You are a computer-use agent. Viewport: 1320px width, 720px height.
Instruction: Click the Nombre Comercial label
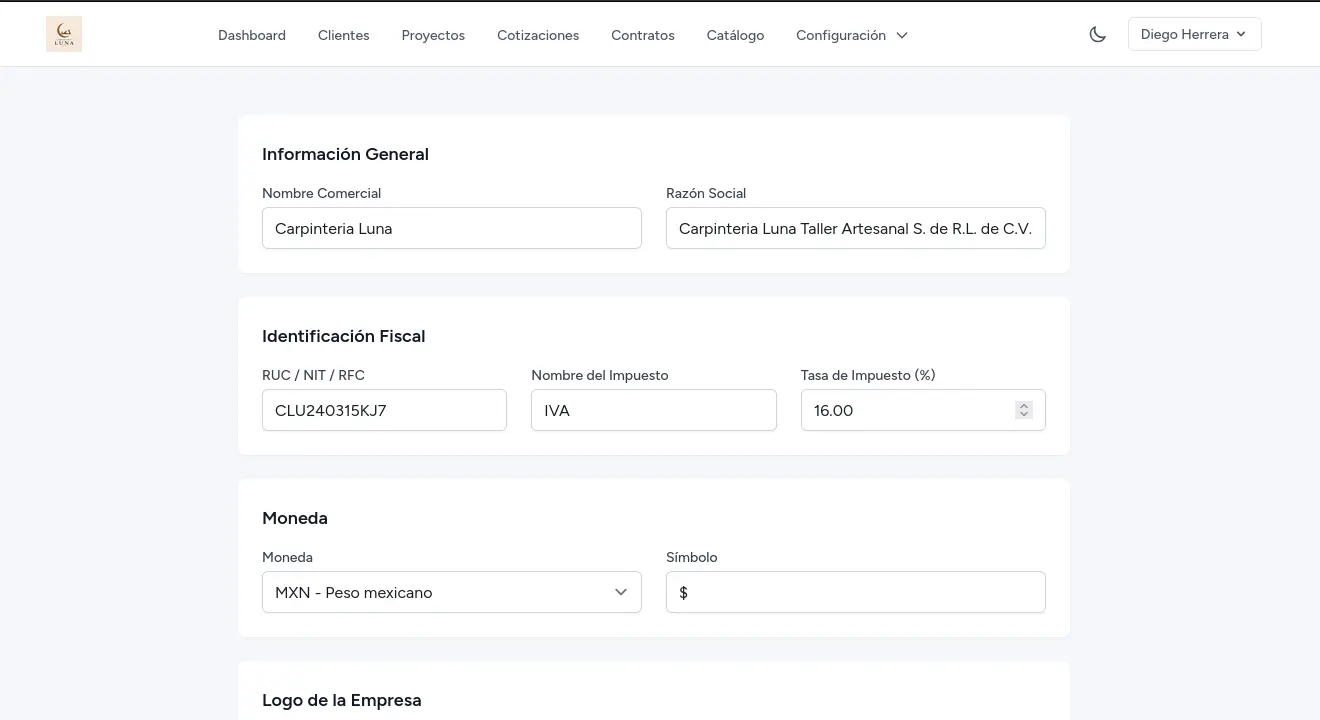tap(321, 193)
